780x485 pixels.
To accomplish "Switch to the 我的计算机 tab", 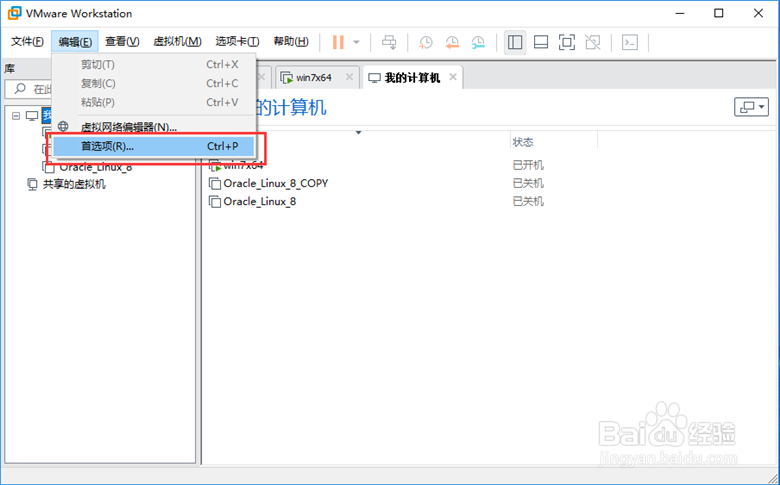I will click(412, 78).
